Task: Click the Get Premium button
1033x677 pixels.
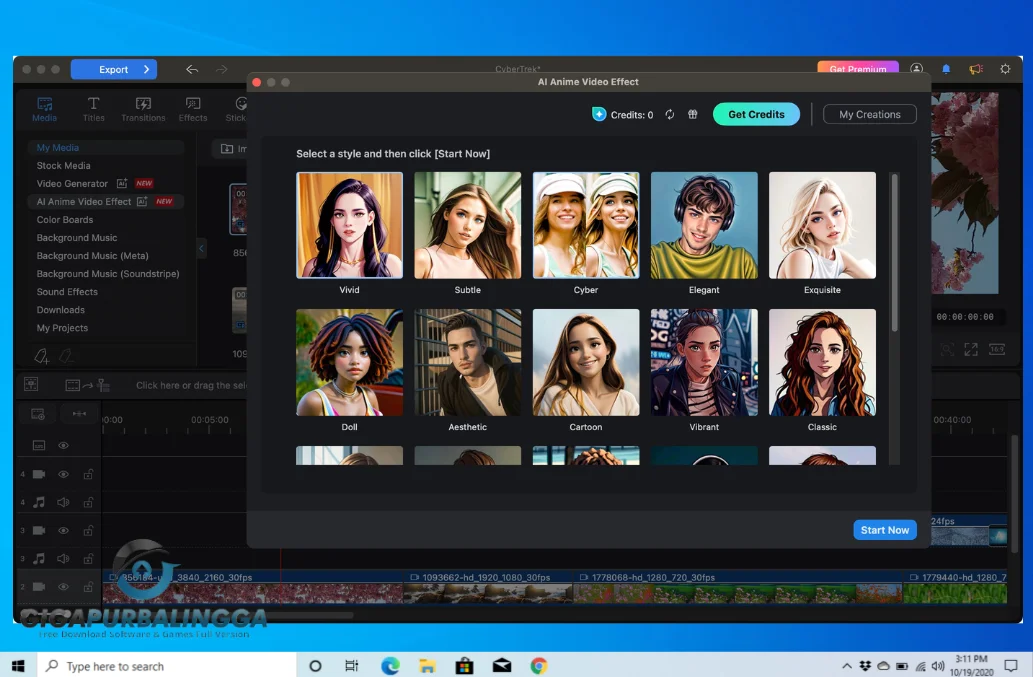Action: coord(858,67)
